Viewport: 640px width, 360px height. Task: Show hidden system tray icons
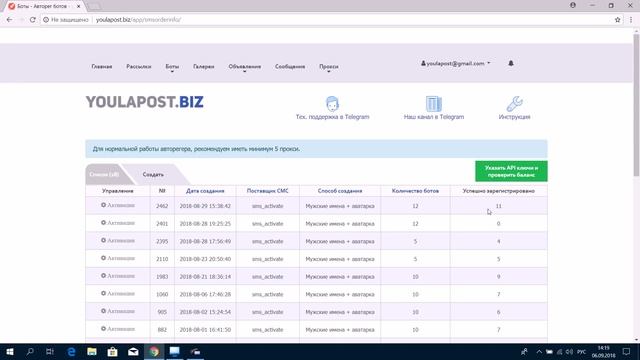click(539, 352)
